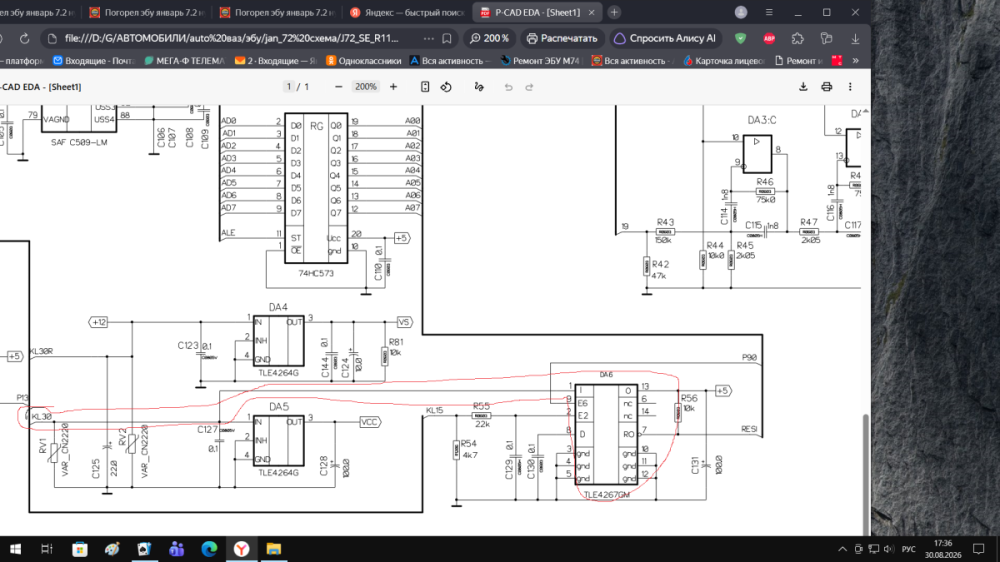Click the fit to page icon
This screenshot has height=562, width=1000.
tap(425, 87)
